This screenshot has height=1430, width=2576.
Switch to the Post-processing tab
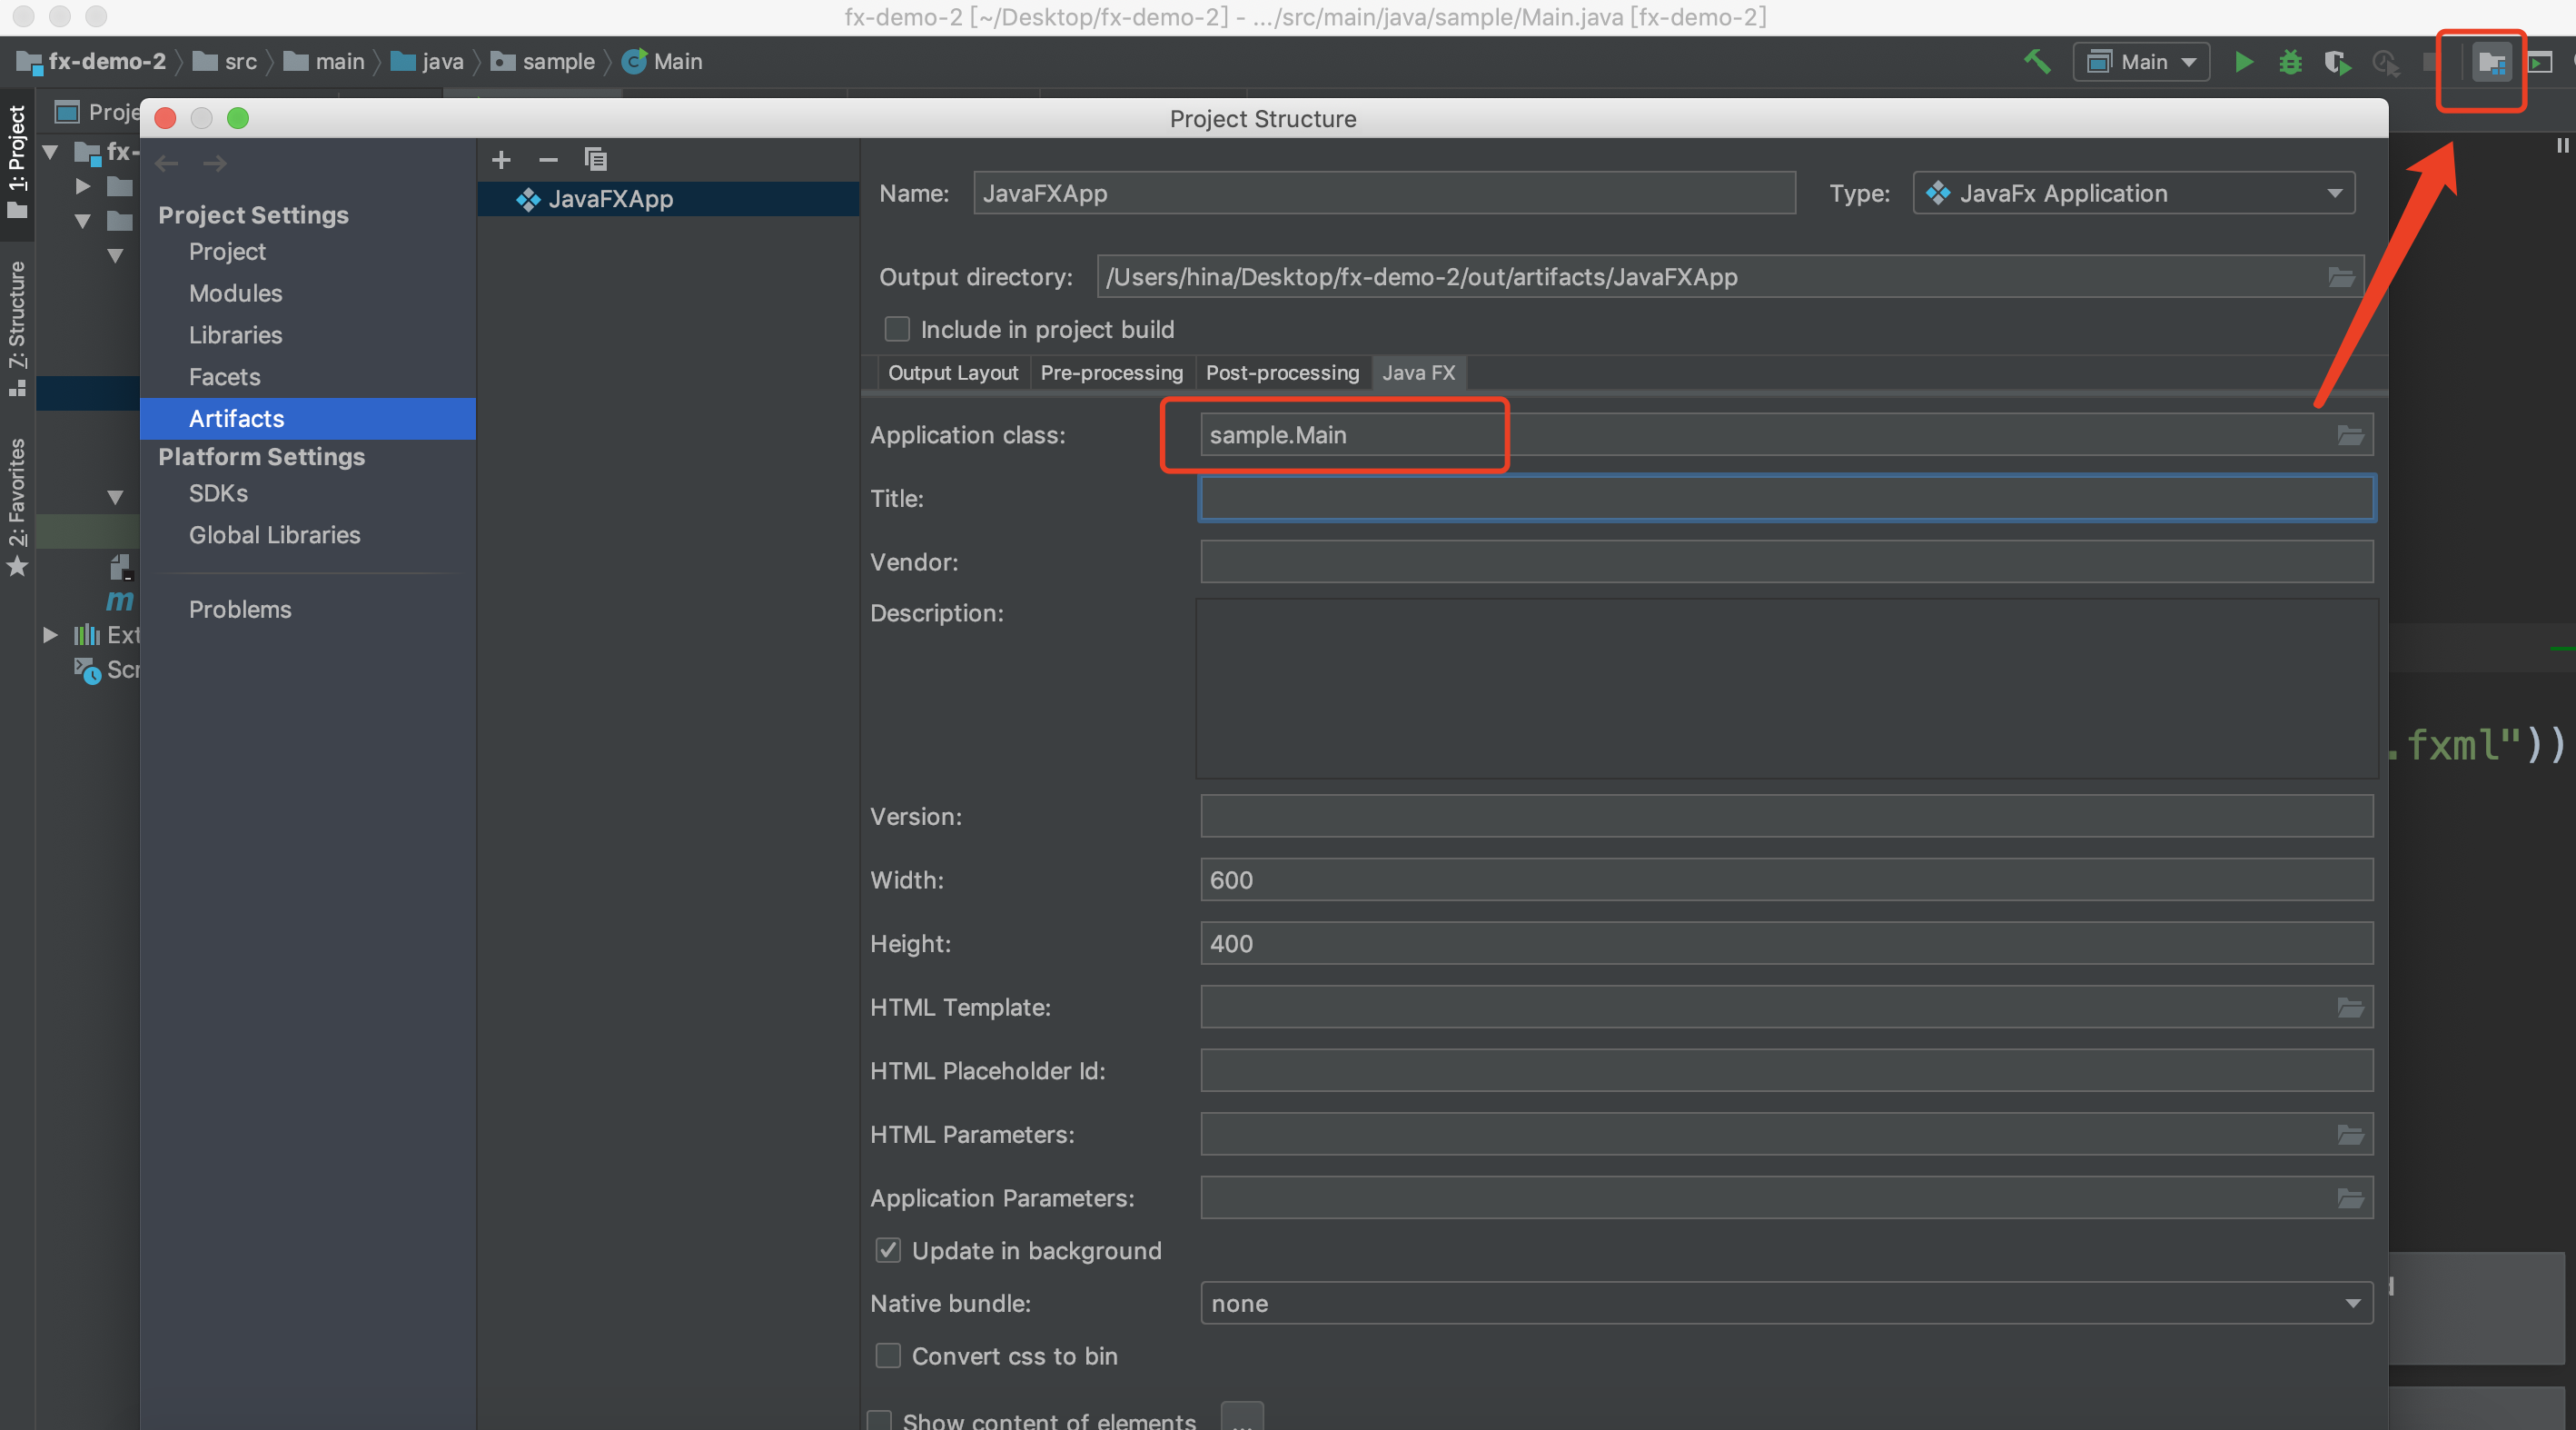click(1282, 373)
